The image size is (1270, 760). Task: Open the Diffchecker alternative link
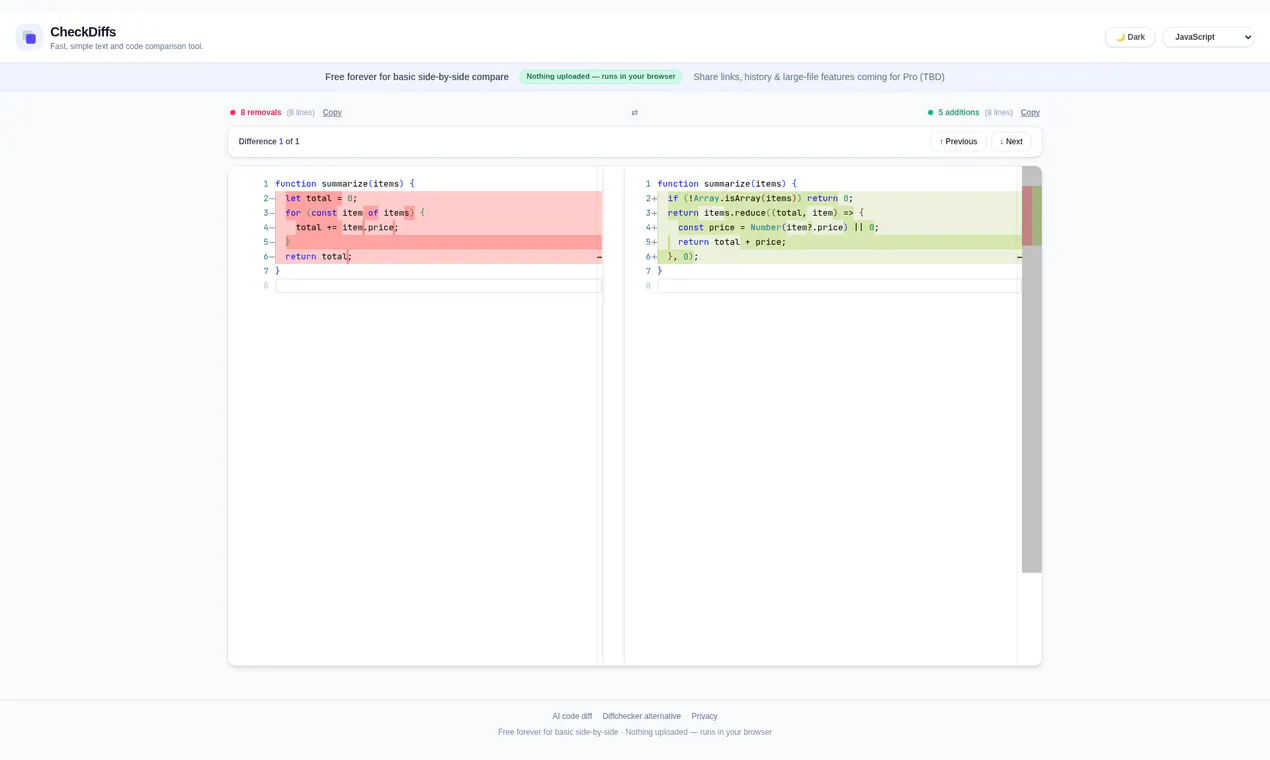(641, 716)
